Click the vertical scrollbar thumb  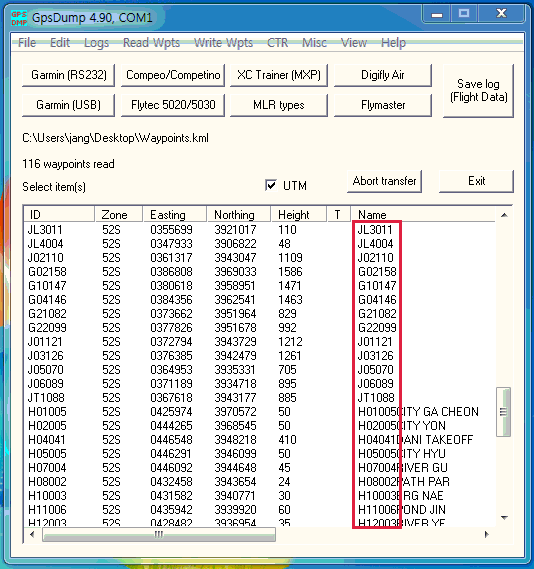click(x=504, y=412)
